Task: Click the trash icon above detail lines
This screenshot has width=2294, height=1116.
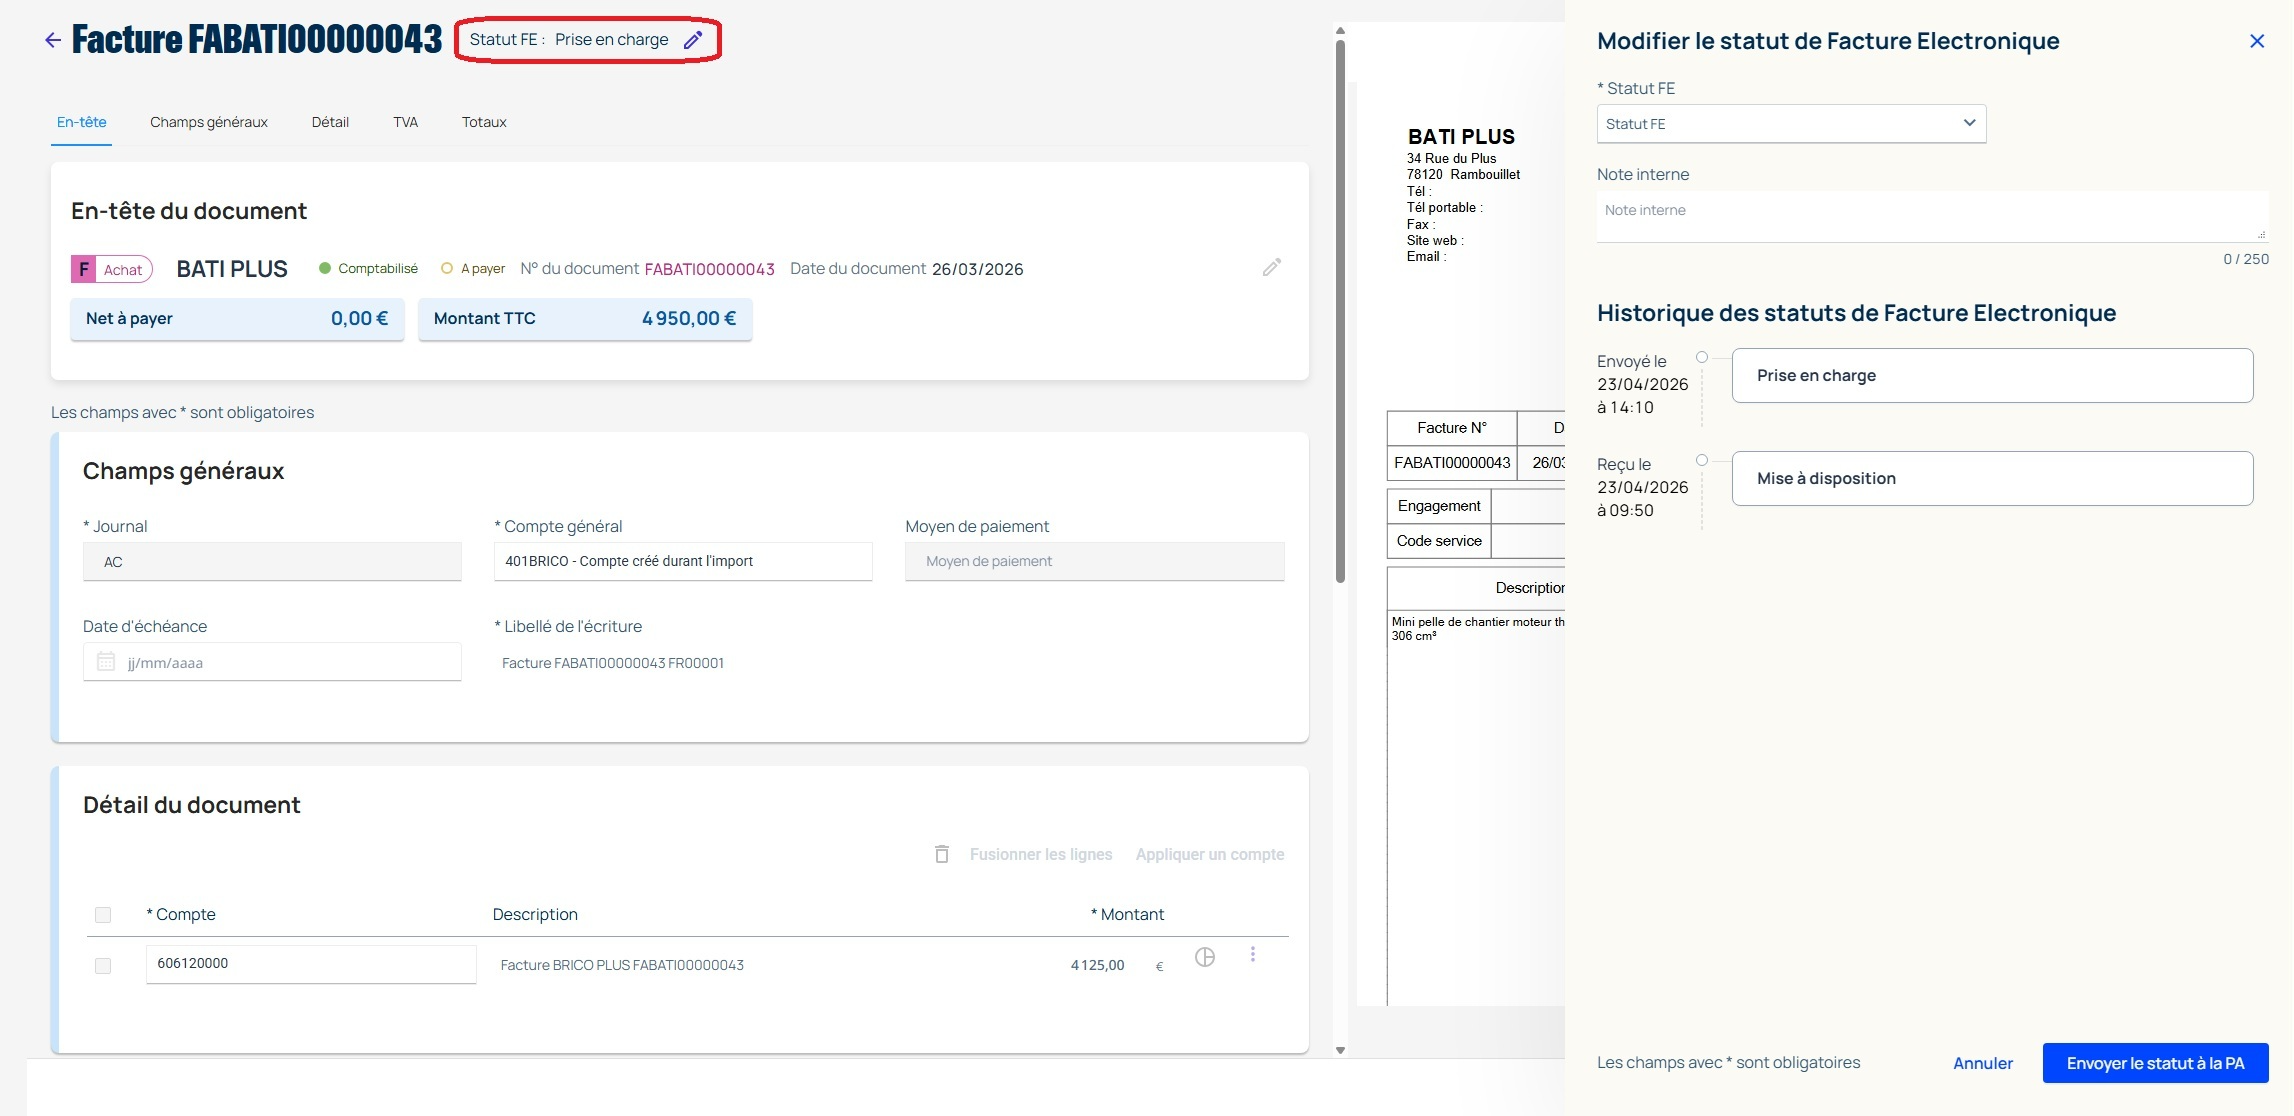Action: [x=942, y=854]
